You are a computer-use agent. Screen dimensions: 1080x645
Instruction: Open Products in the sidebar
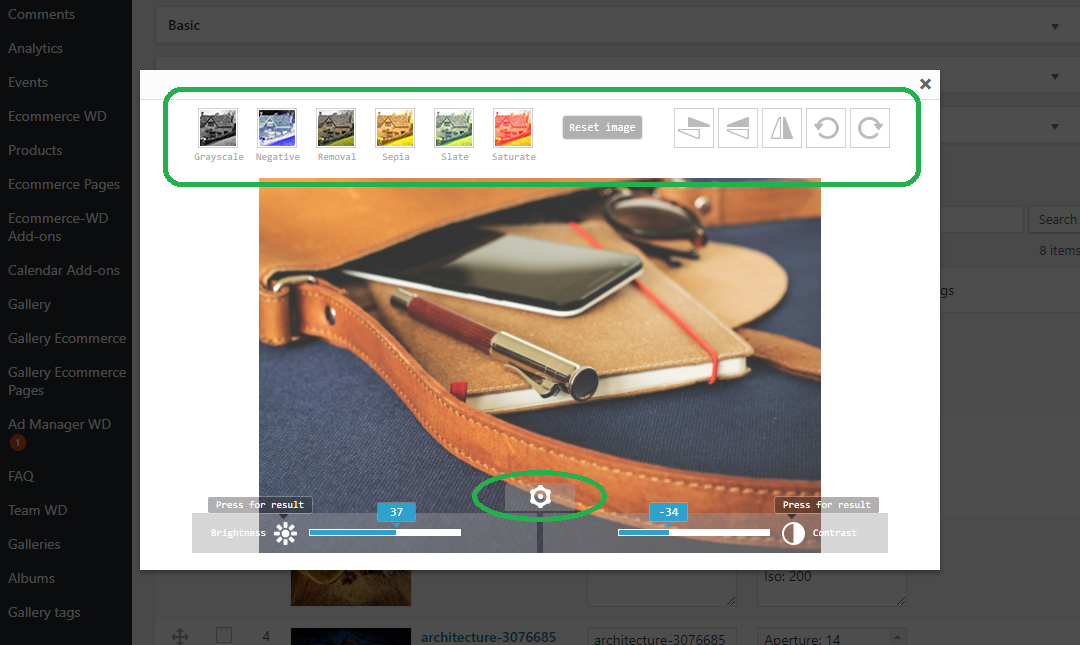pos(35,150)
